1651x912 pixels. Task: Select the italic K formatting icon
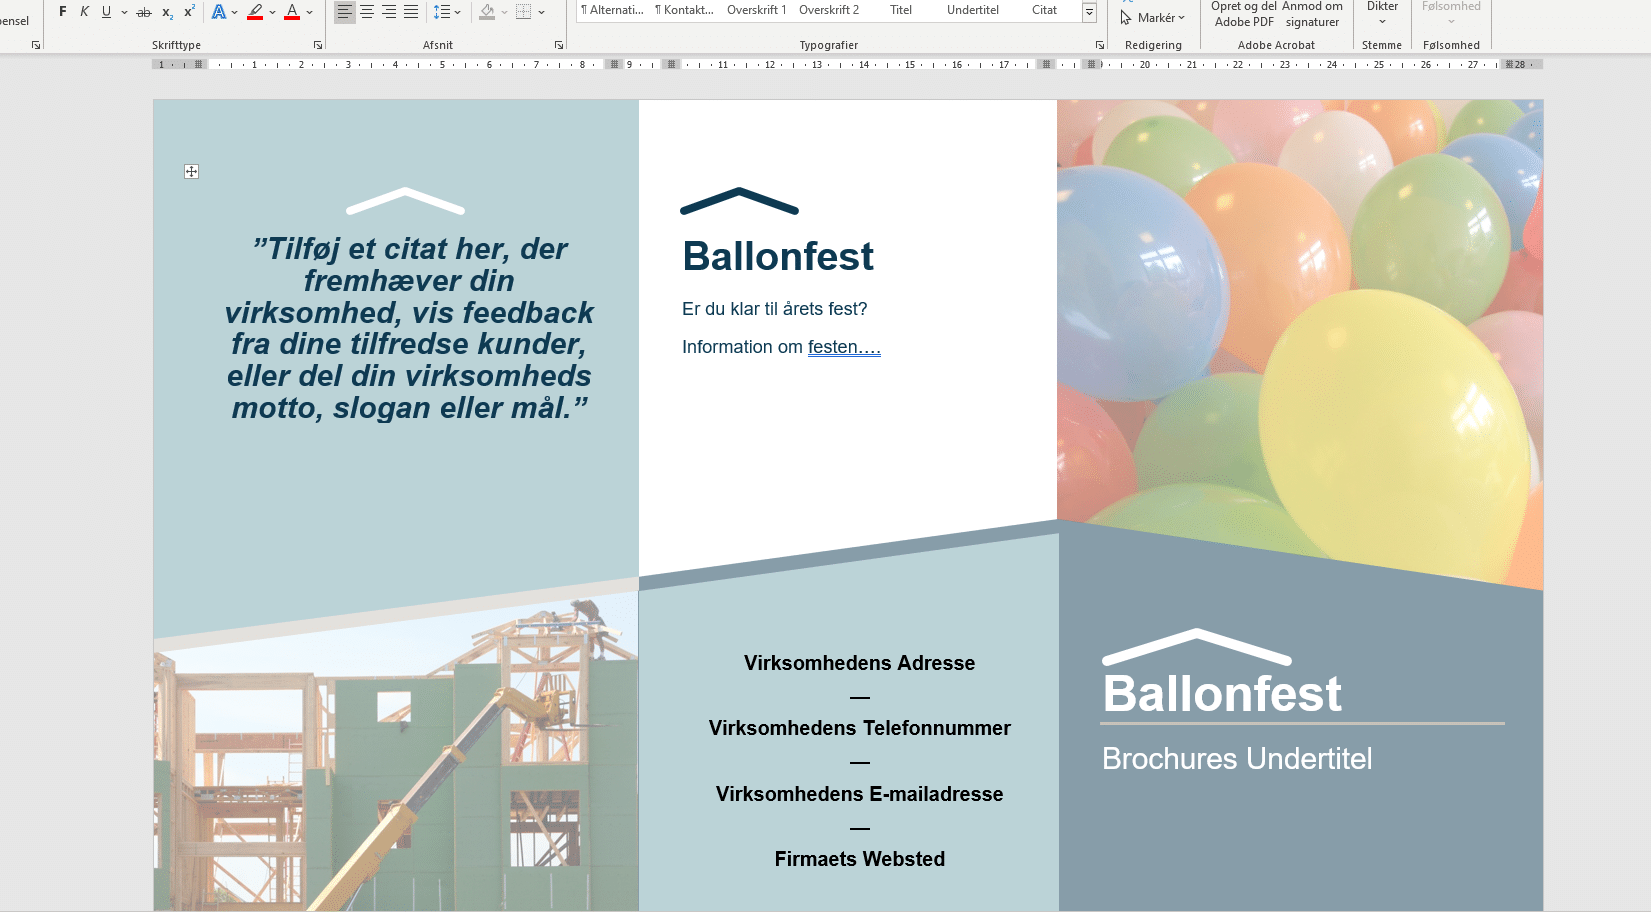[x=84, y=11]
